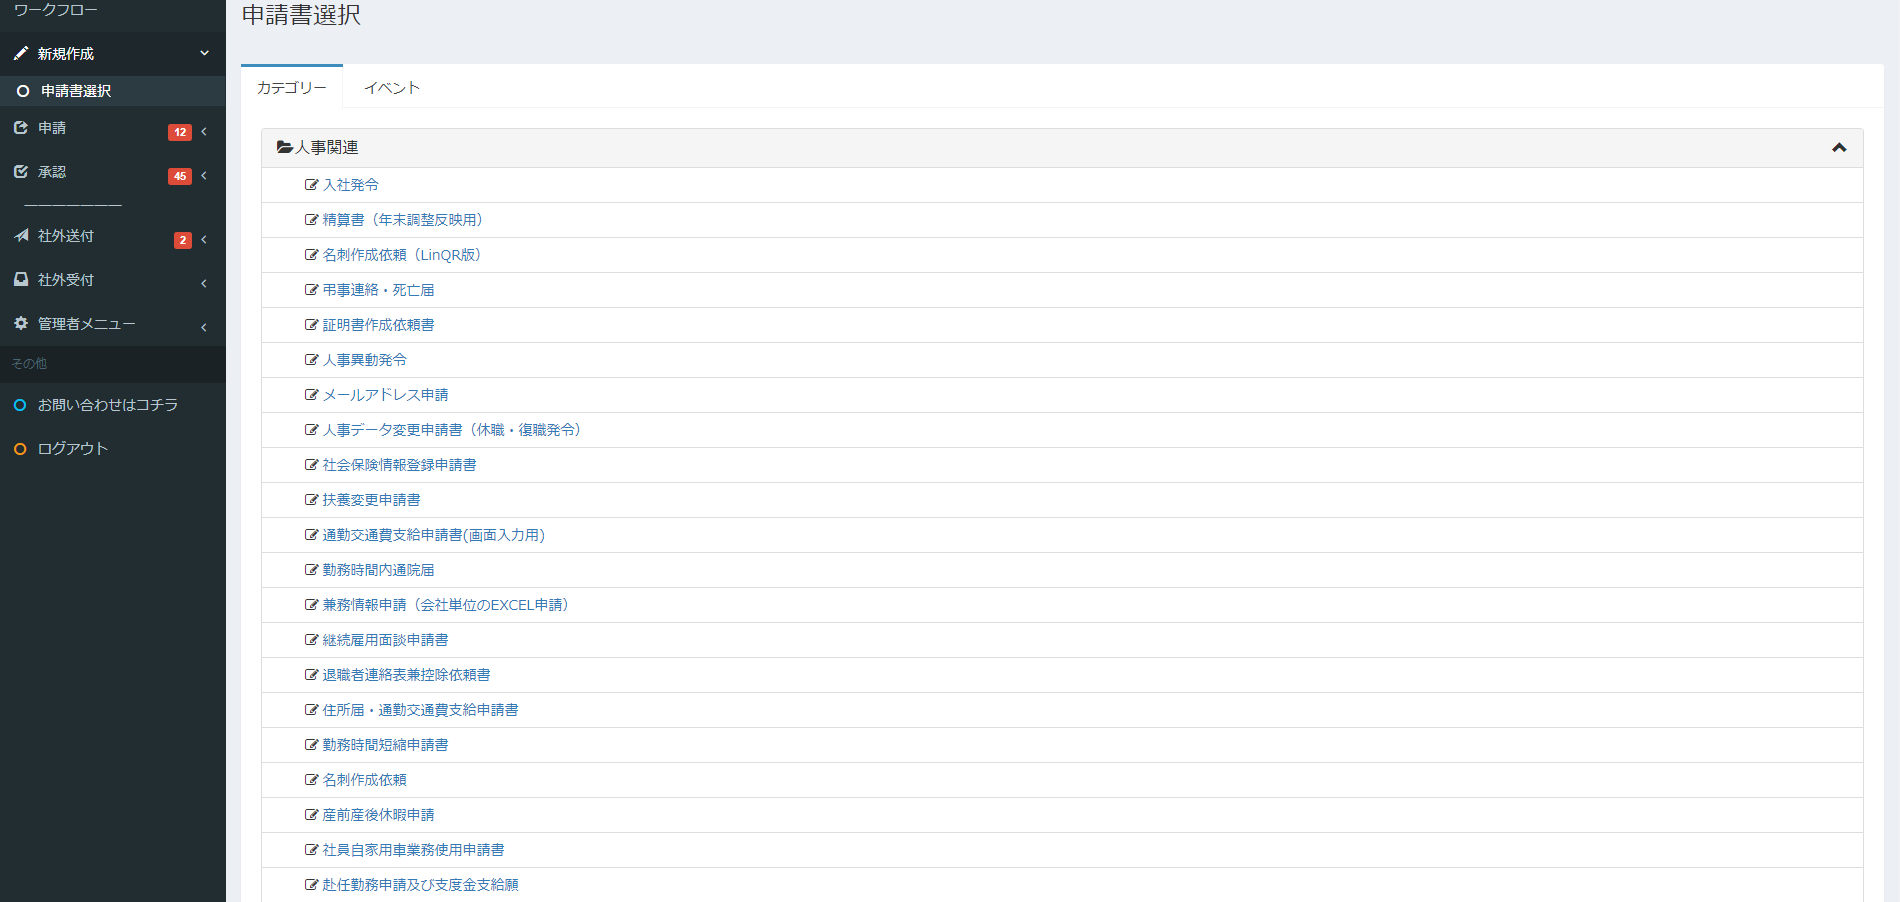Click ログアウト to sign out

[73, 449]
